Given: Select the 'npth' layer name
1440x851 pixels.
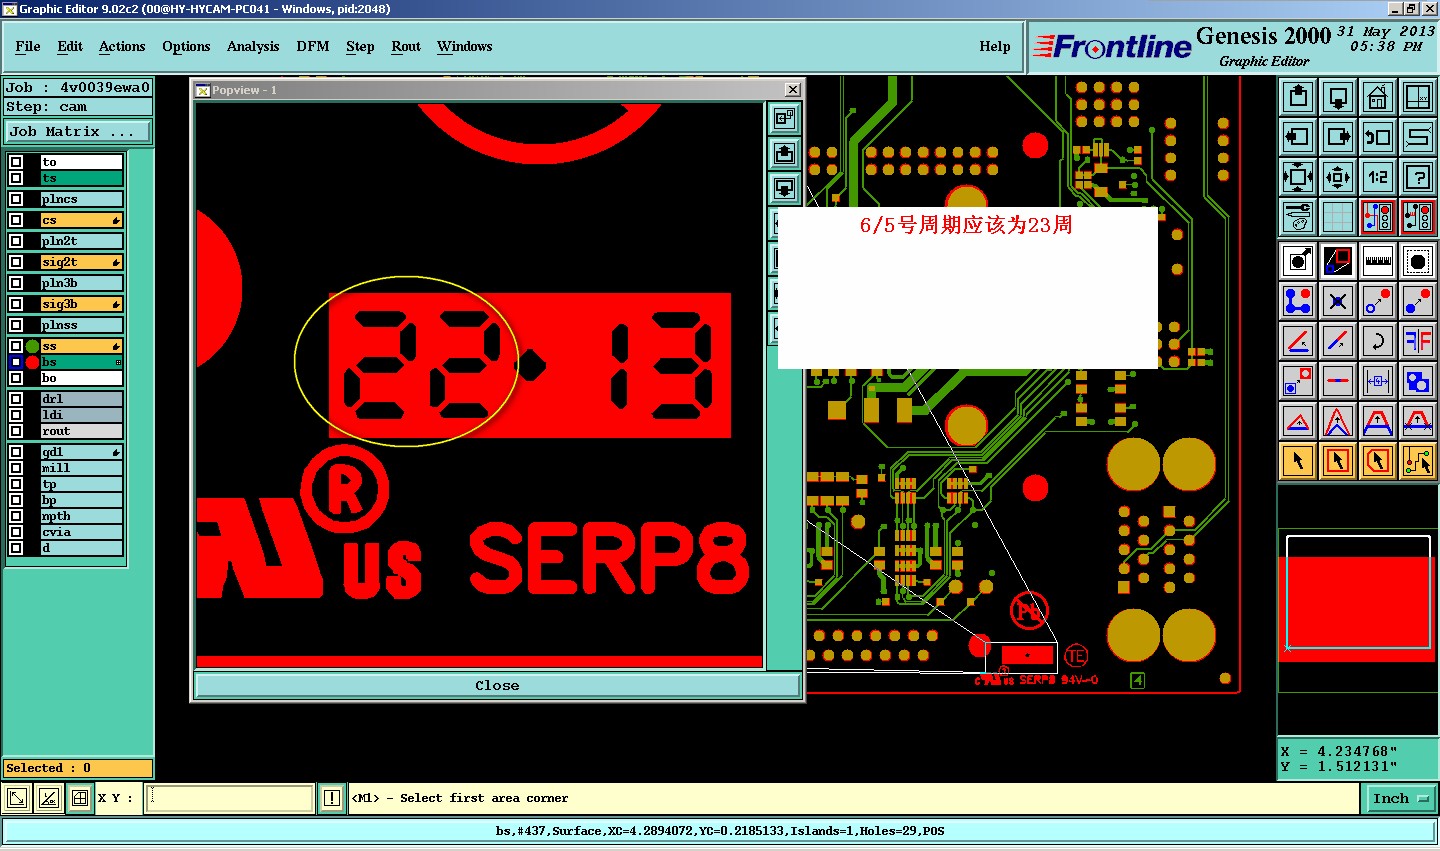Looking at the screenshot, I should click(x=82, y=516).
